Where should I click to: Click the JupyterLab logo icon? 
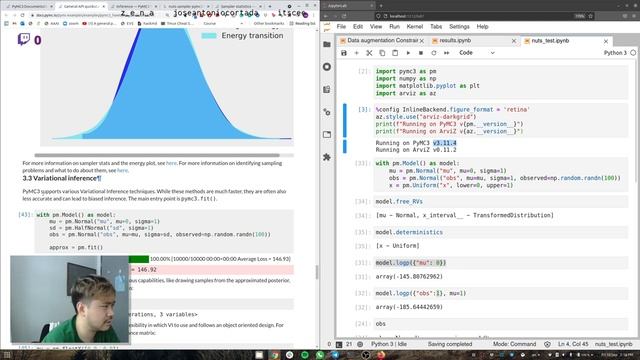[x=327, y=27]
